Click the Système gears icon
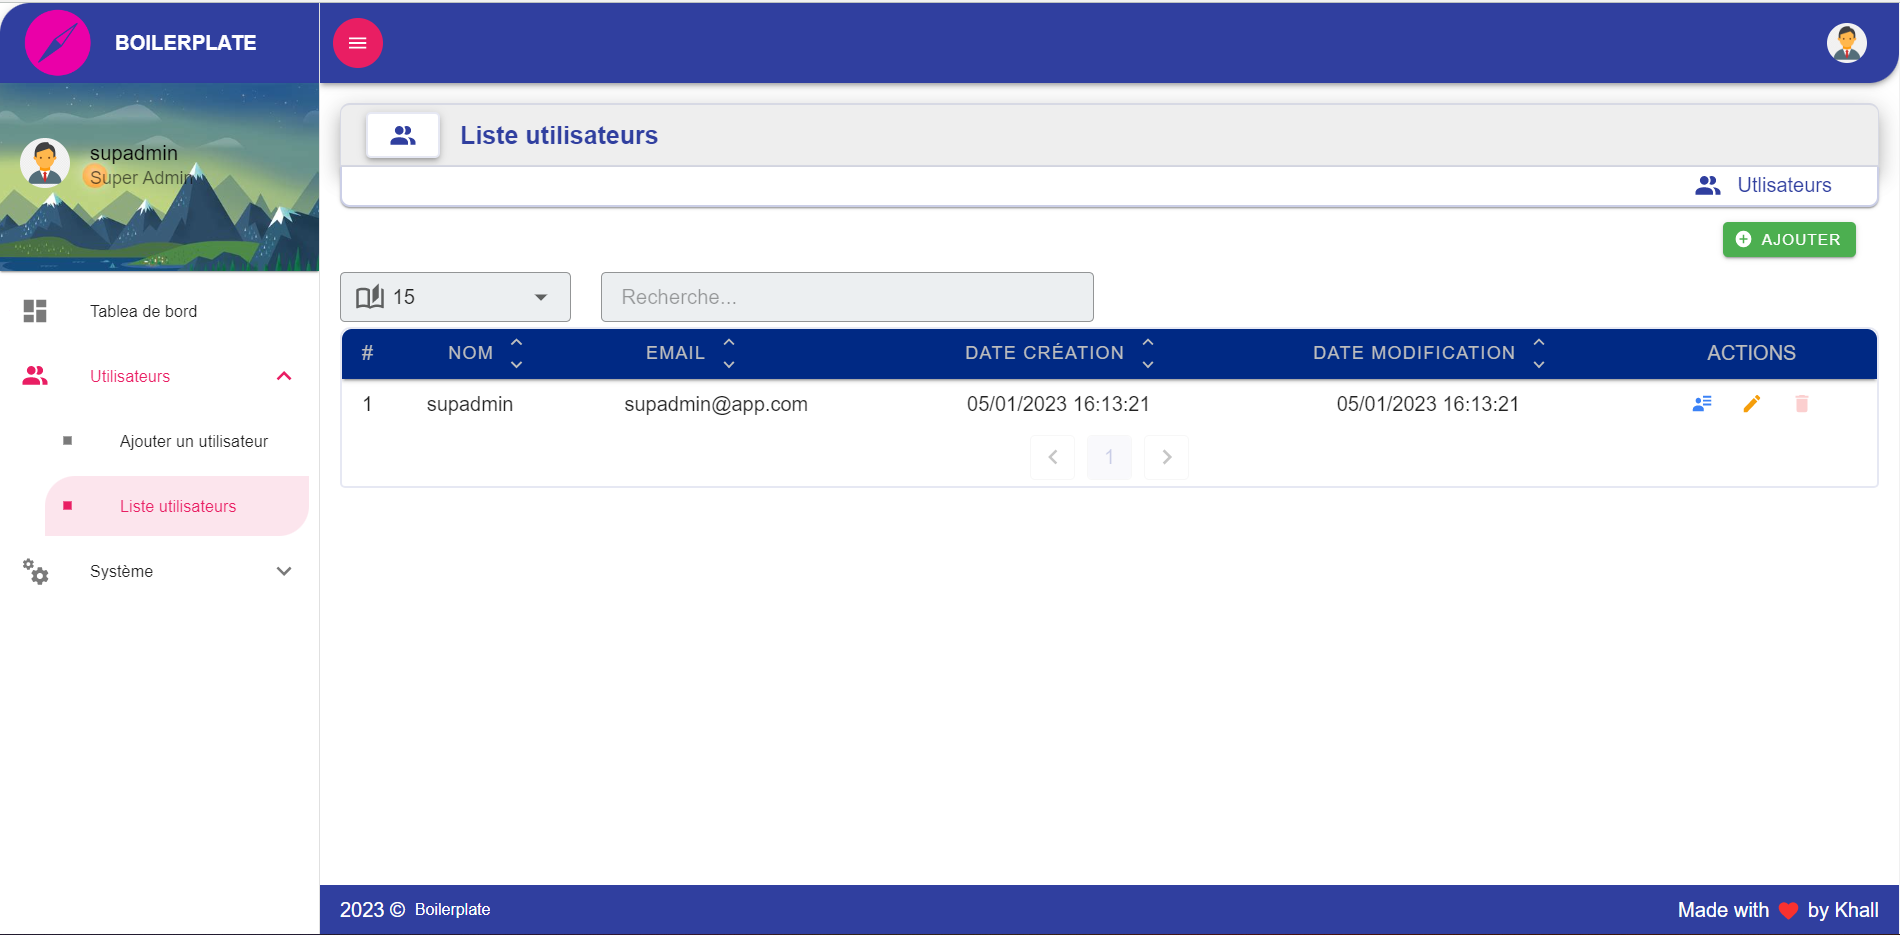The width and height of the screenshot is (1900, 935). (x=35, y=571)
